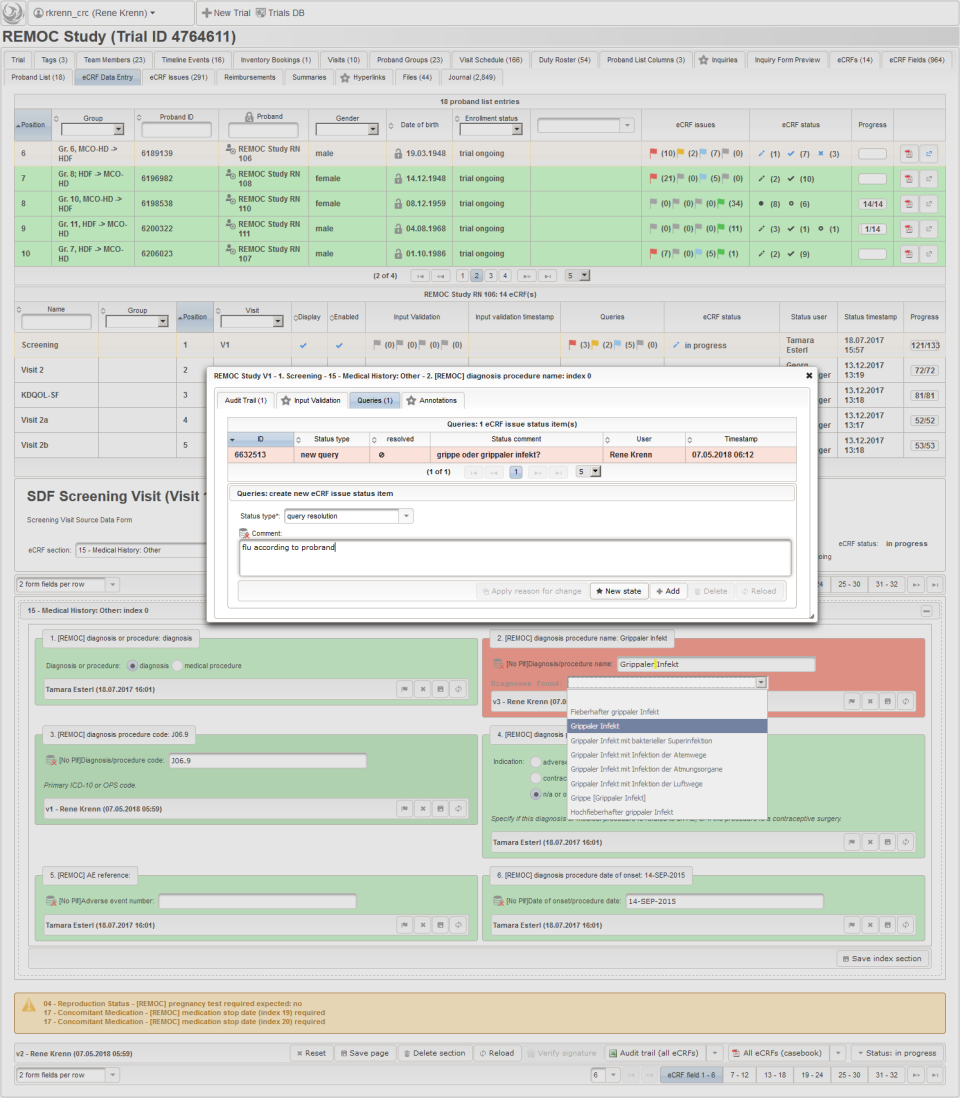960x1098 pixels.
Task: Click the New state button
Action: [618, 591]
